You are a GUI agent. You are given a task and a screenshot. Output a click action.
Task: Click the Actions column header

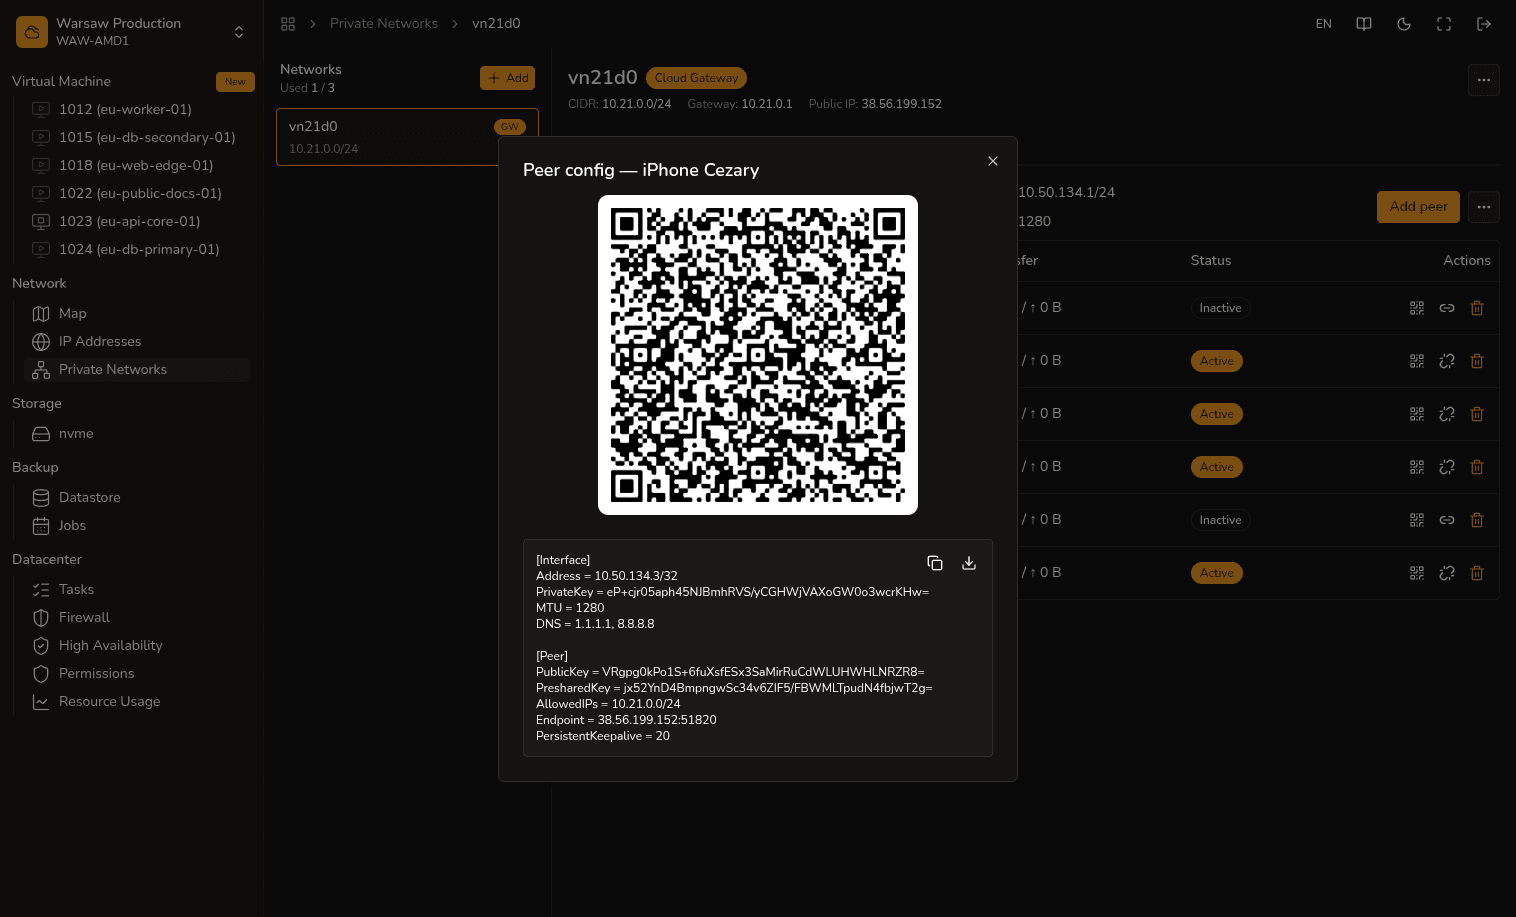tap(1467, 260)
